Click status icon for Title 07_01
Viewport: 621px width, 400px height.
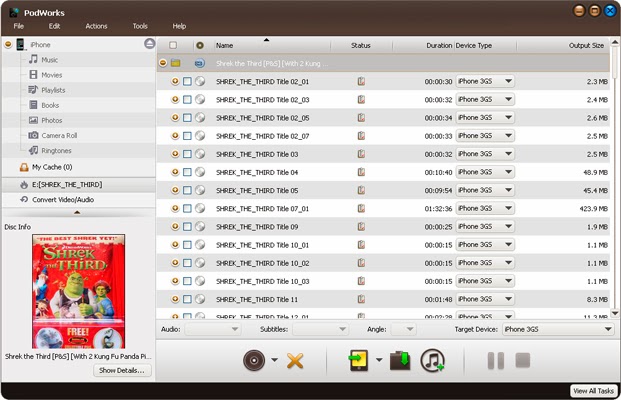361,208
